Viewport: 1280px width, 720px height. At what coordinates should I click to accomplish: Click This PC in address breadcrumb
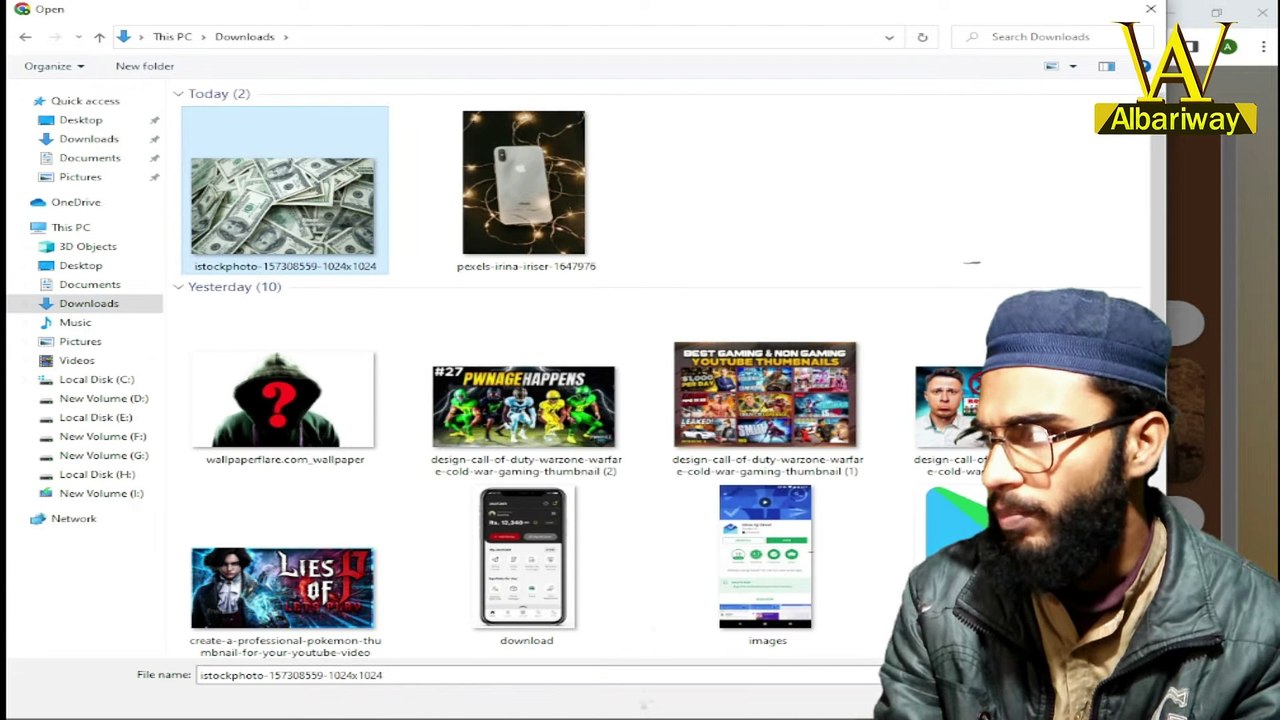tap(172, 37)
